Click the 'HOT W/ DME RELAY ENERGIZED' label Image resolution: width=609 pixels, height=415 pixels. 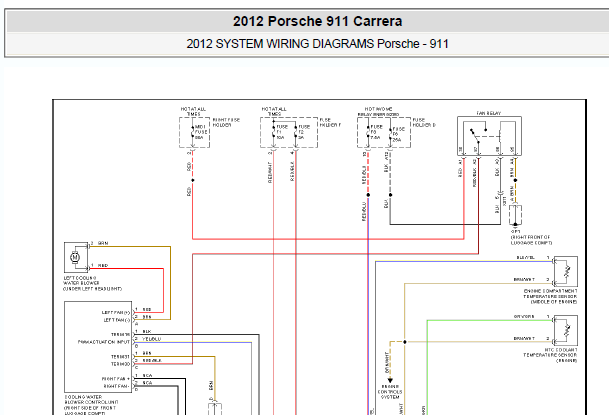tap(378, 111)
